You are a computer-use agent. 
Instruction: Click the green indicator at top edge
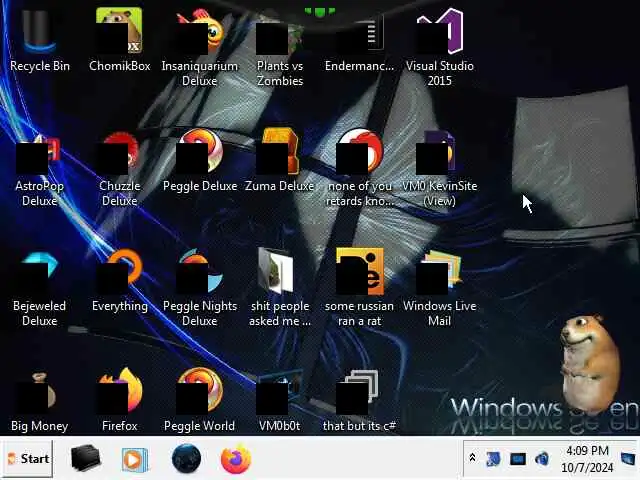click(320, 11)
